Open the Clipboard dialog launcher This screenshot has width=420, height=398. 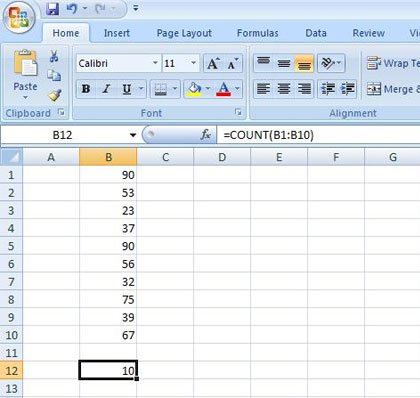coord(62,112)
